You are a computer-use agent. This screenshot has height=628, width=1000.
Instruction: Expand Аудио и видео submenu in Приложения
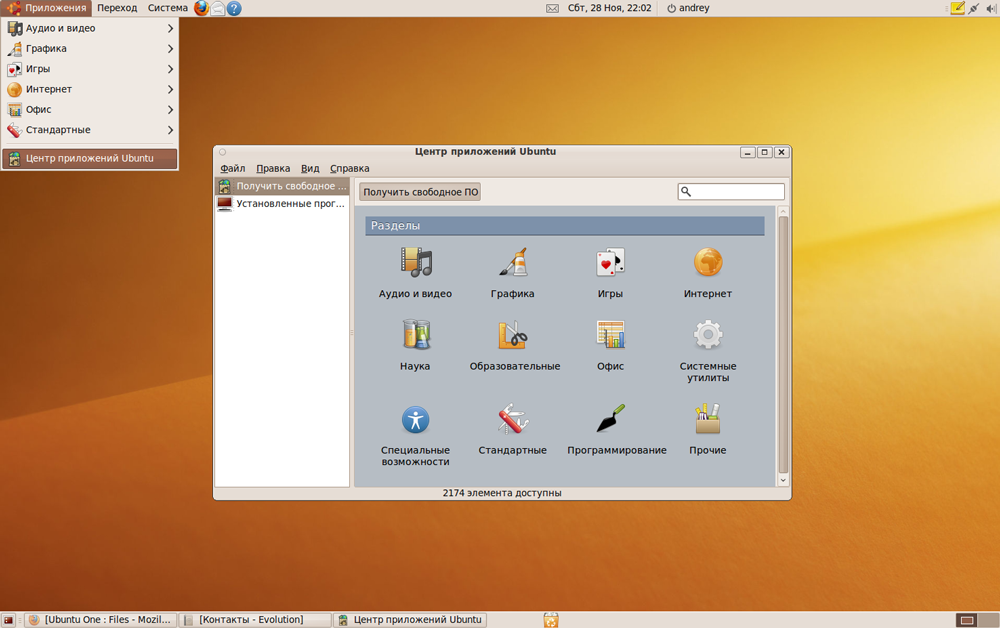90,28
